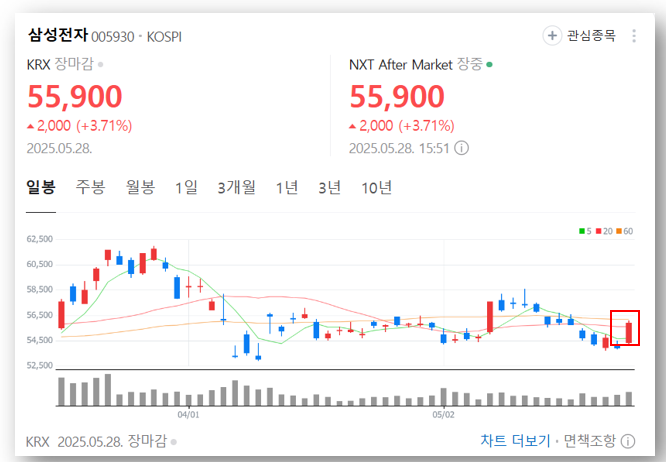Open NXT After Market time info icon

[x=461, y=148]
